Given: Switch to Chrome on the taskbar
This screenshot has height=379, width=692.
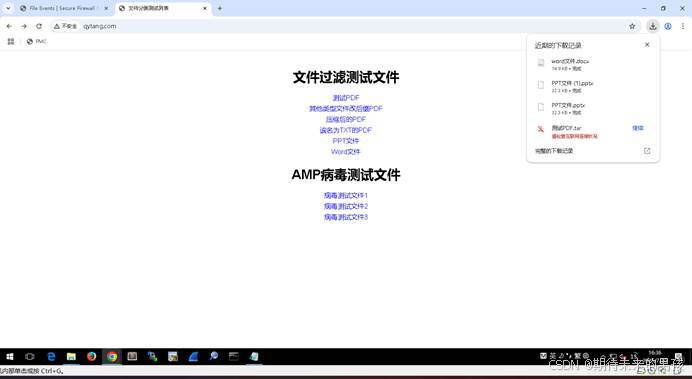Looking at the screenshot, I should pos(112,356).
